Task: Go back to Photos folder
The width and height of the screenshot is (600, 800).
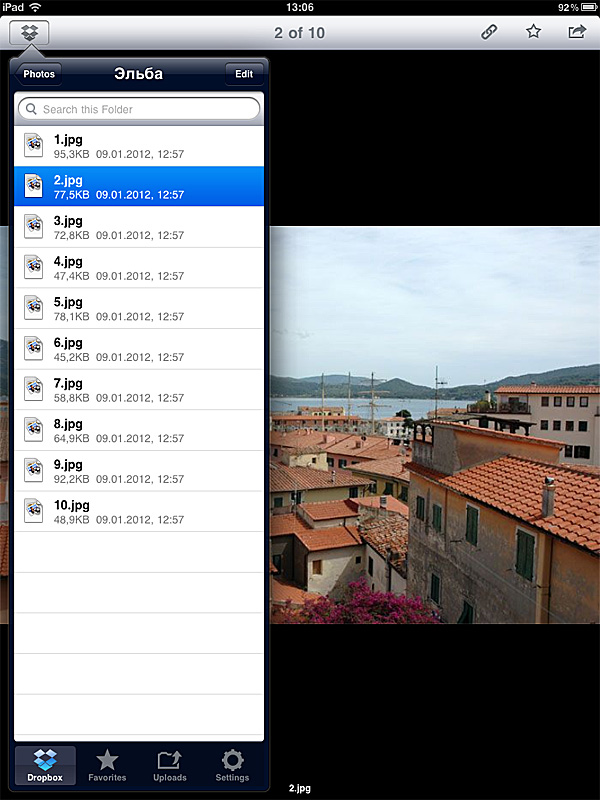Action: point(40,74)
